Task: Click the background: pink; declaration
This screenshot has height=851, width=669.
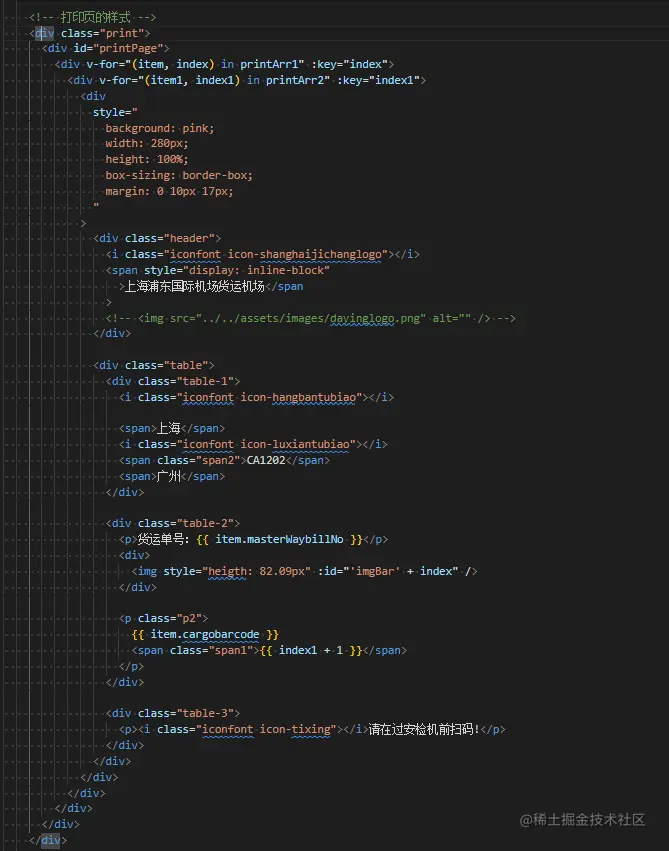Action: click(160, 128)
